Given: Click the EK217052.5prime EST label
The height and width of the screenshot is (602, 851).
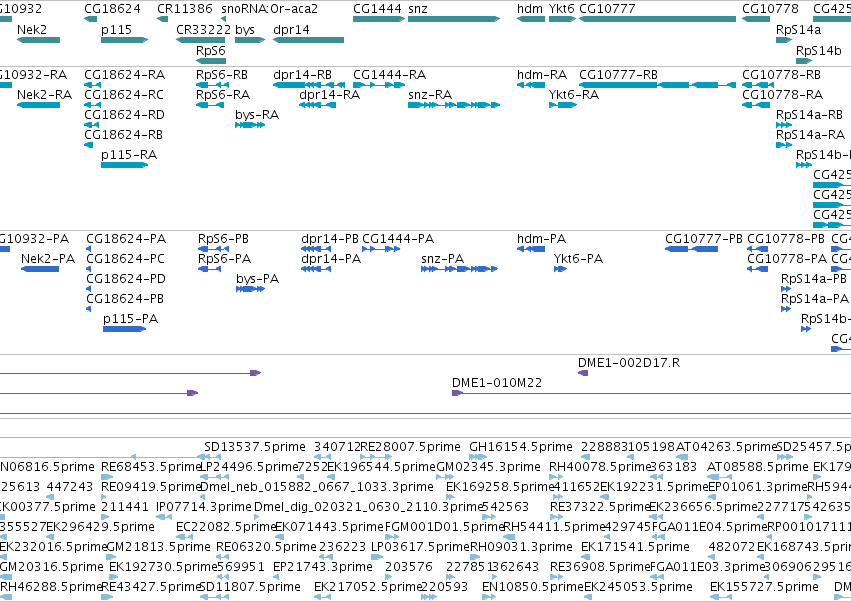Looking at the screenshot, I should click(x=368, y=586).
